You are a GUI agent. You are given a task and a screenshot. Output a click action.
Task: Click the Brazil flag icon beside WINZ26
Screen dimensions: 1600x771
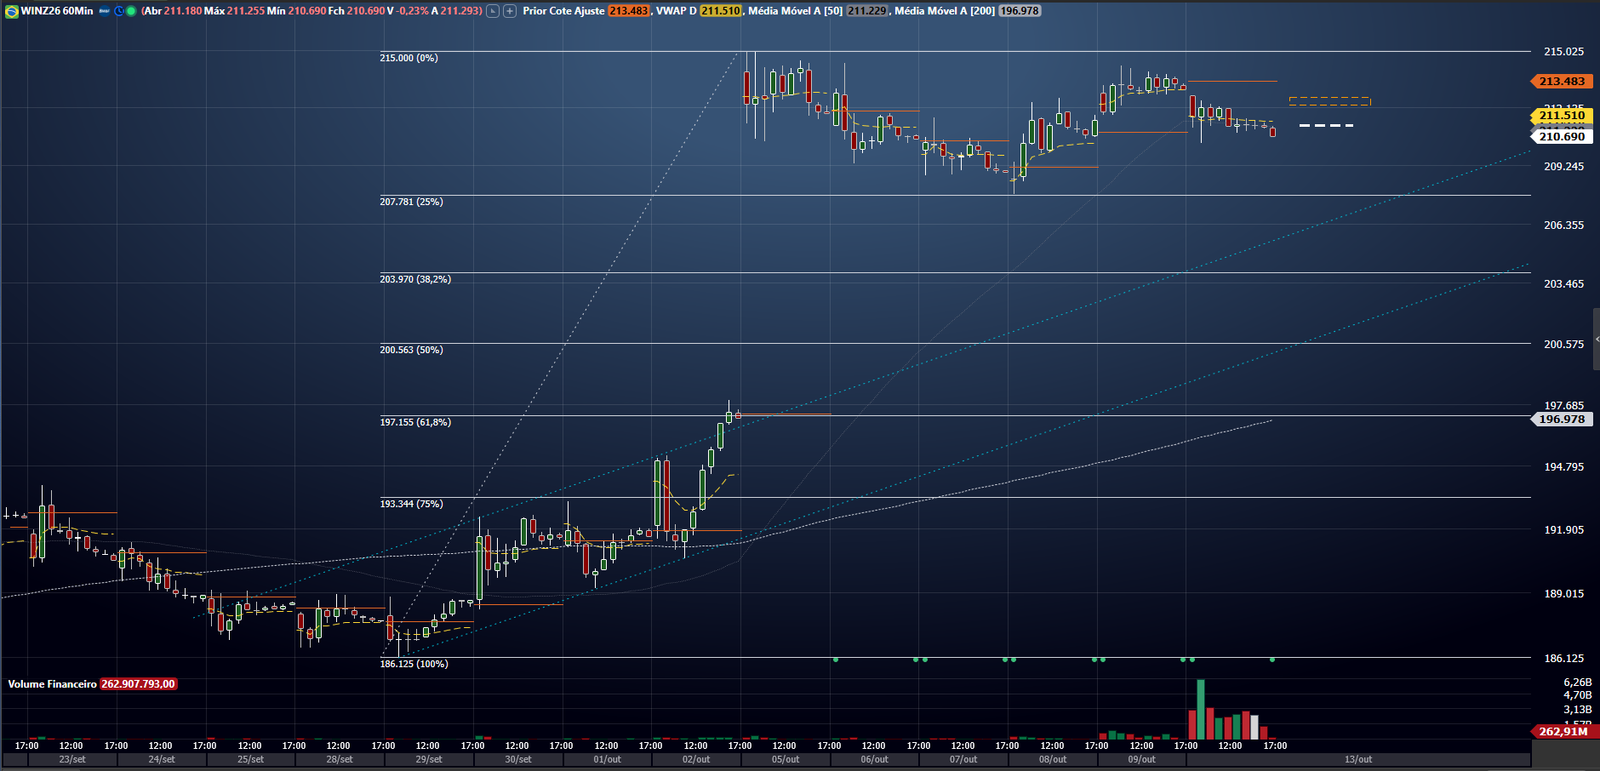[x=12, y=11]
